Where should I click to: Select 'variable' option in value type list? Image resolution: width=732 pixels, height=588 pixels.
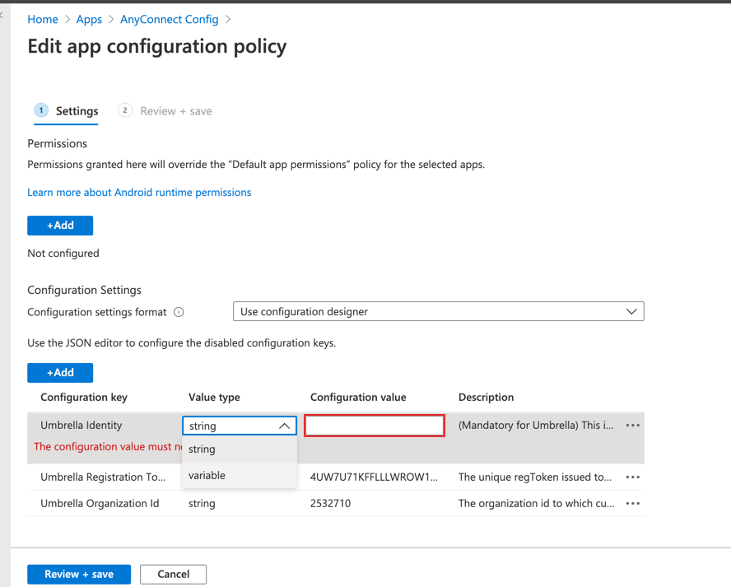(x=239, y=476)
